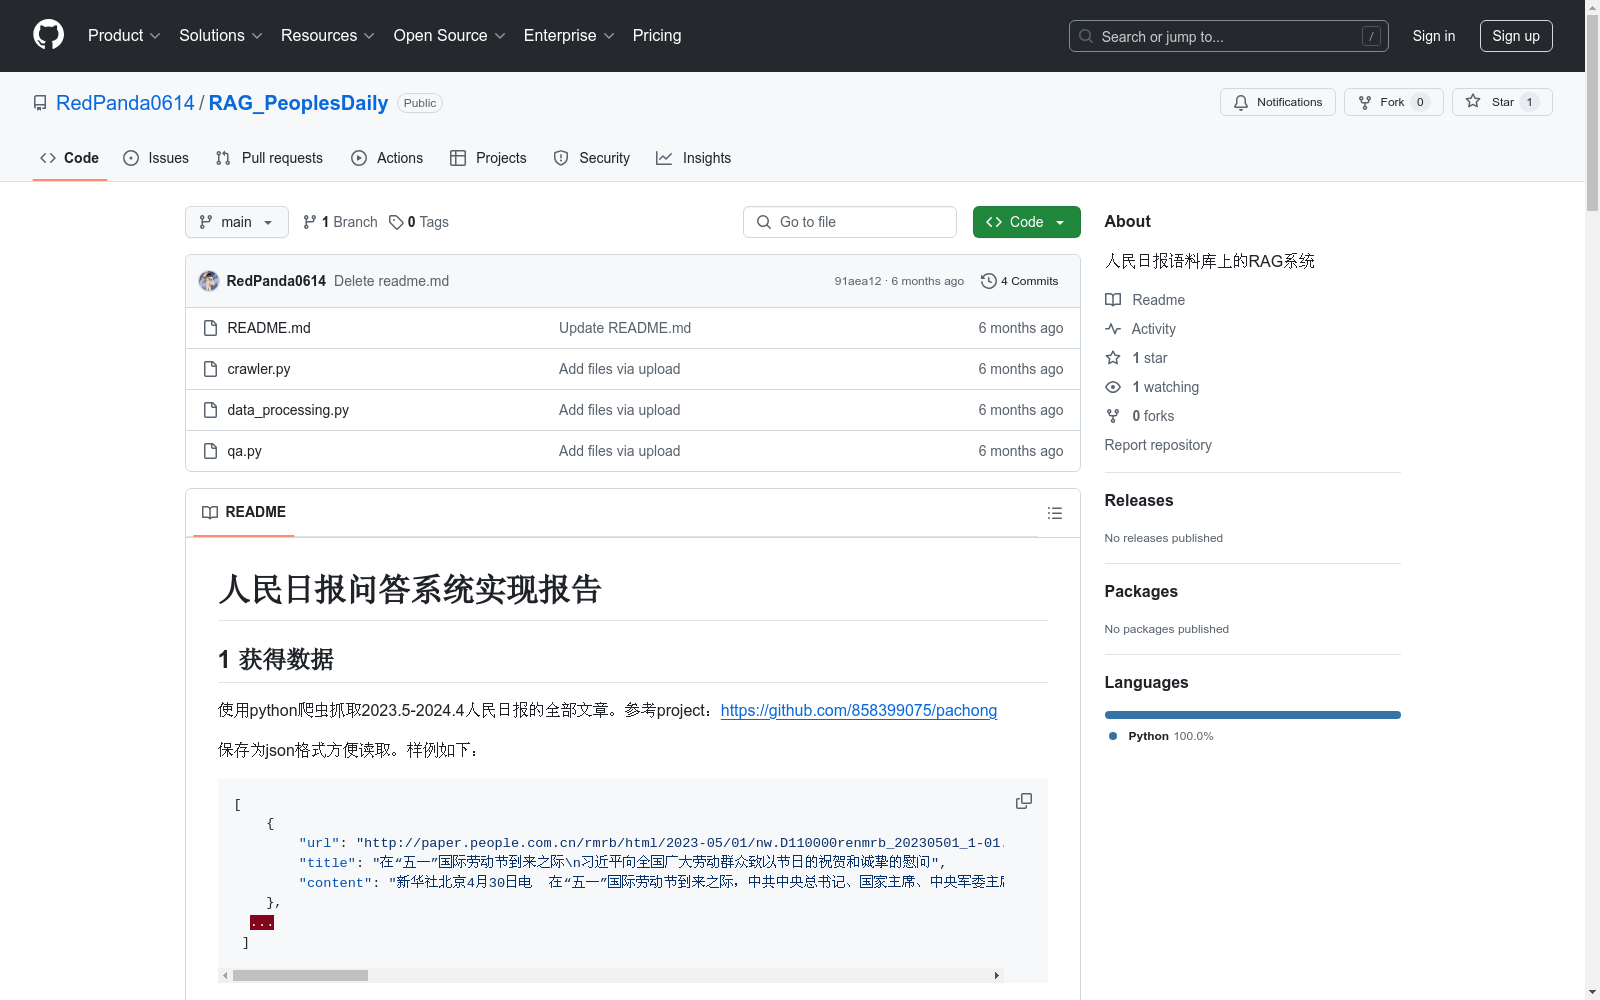Click Report repository

[x=1158, y=445]
